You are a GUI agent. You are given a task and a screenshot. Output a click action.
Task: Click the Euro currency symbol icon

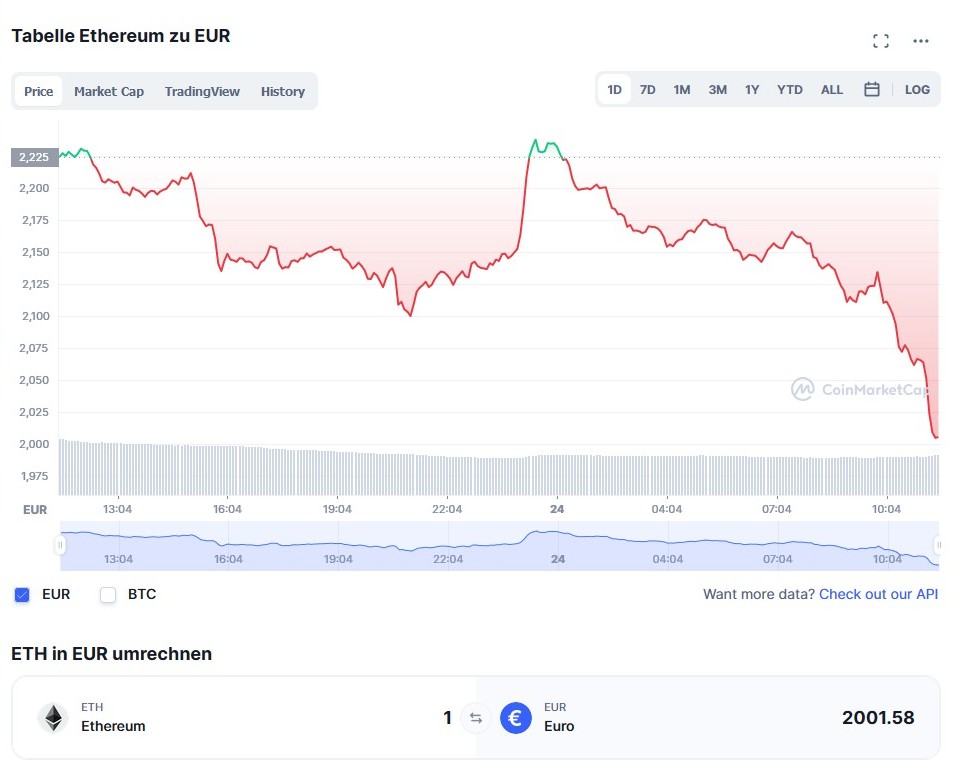tap(516, 718)
